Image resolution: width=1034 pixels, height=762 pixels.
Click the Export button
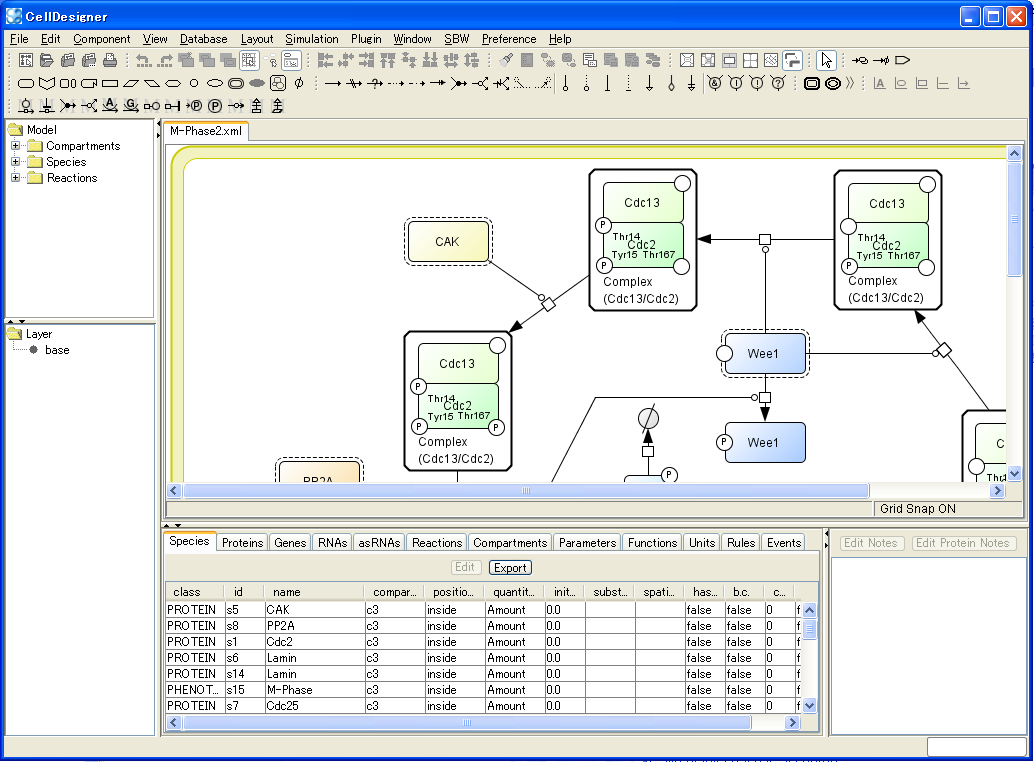click(509, 567)
